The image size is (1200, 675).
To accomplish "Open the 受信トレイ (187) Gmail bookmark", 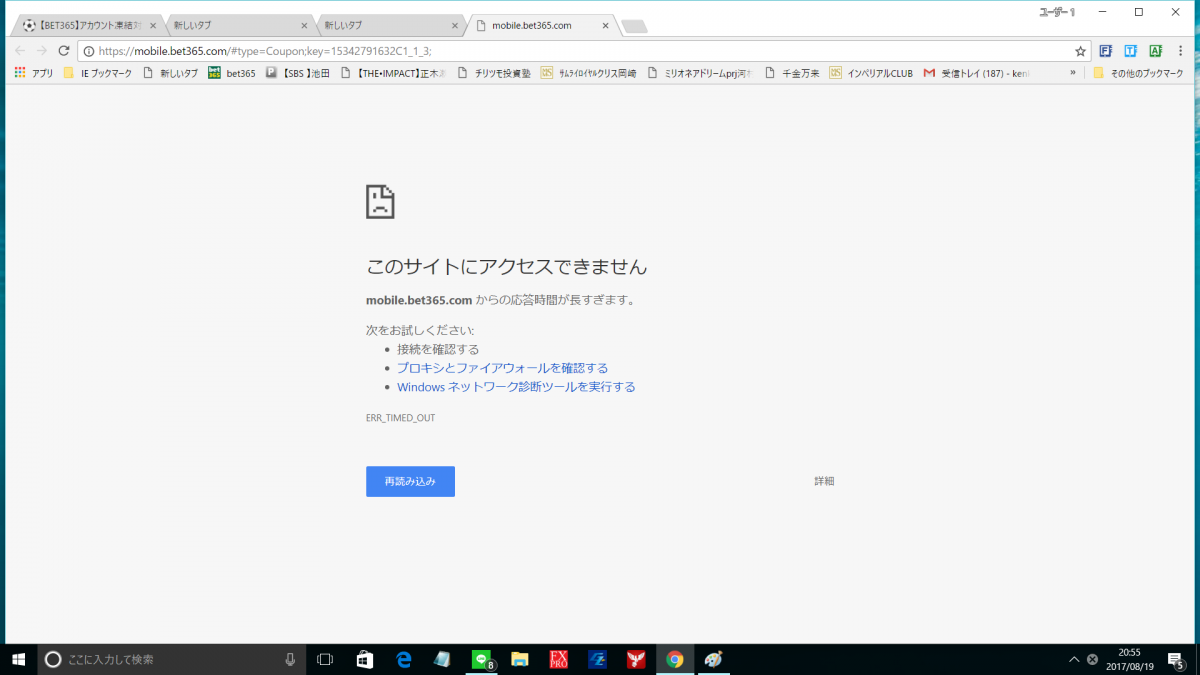I will pos(977,73).
